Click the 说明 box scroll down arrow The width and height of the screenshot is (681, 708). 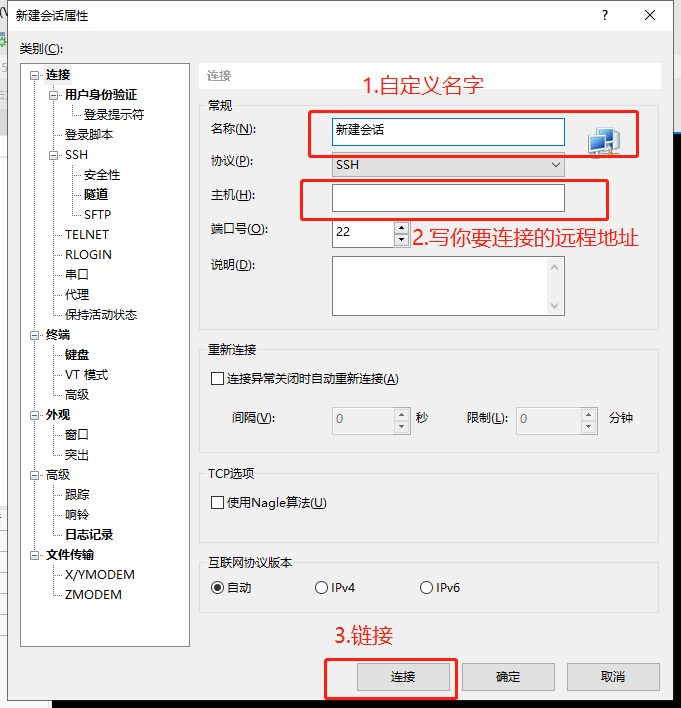click(x=555, y=306)
